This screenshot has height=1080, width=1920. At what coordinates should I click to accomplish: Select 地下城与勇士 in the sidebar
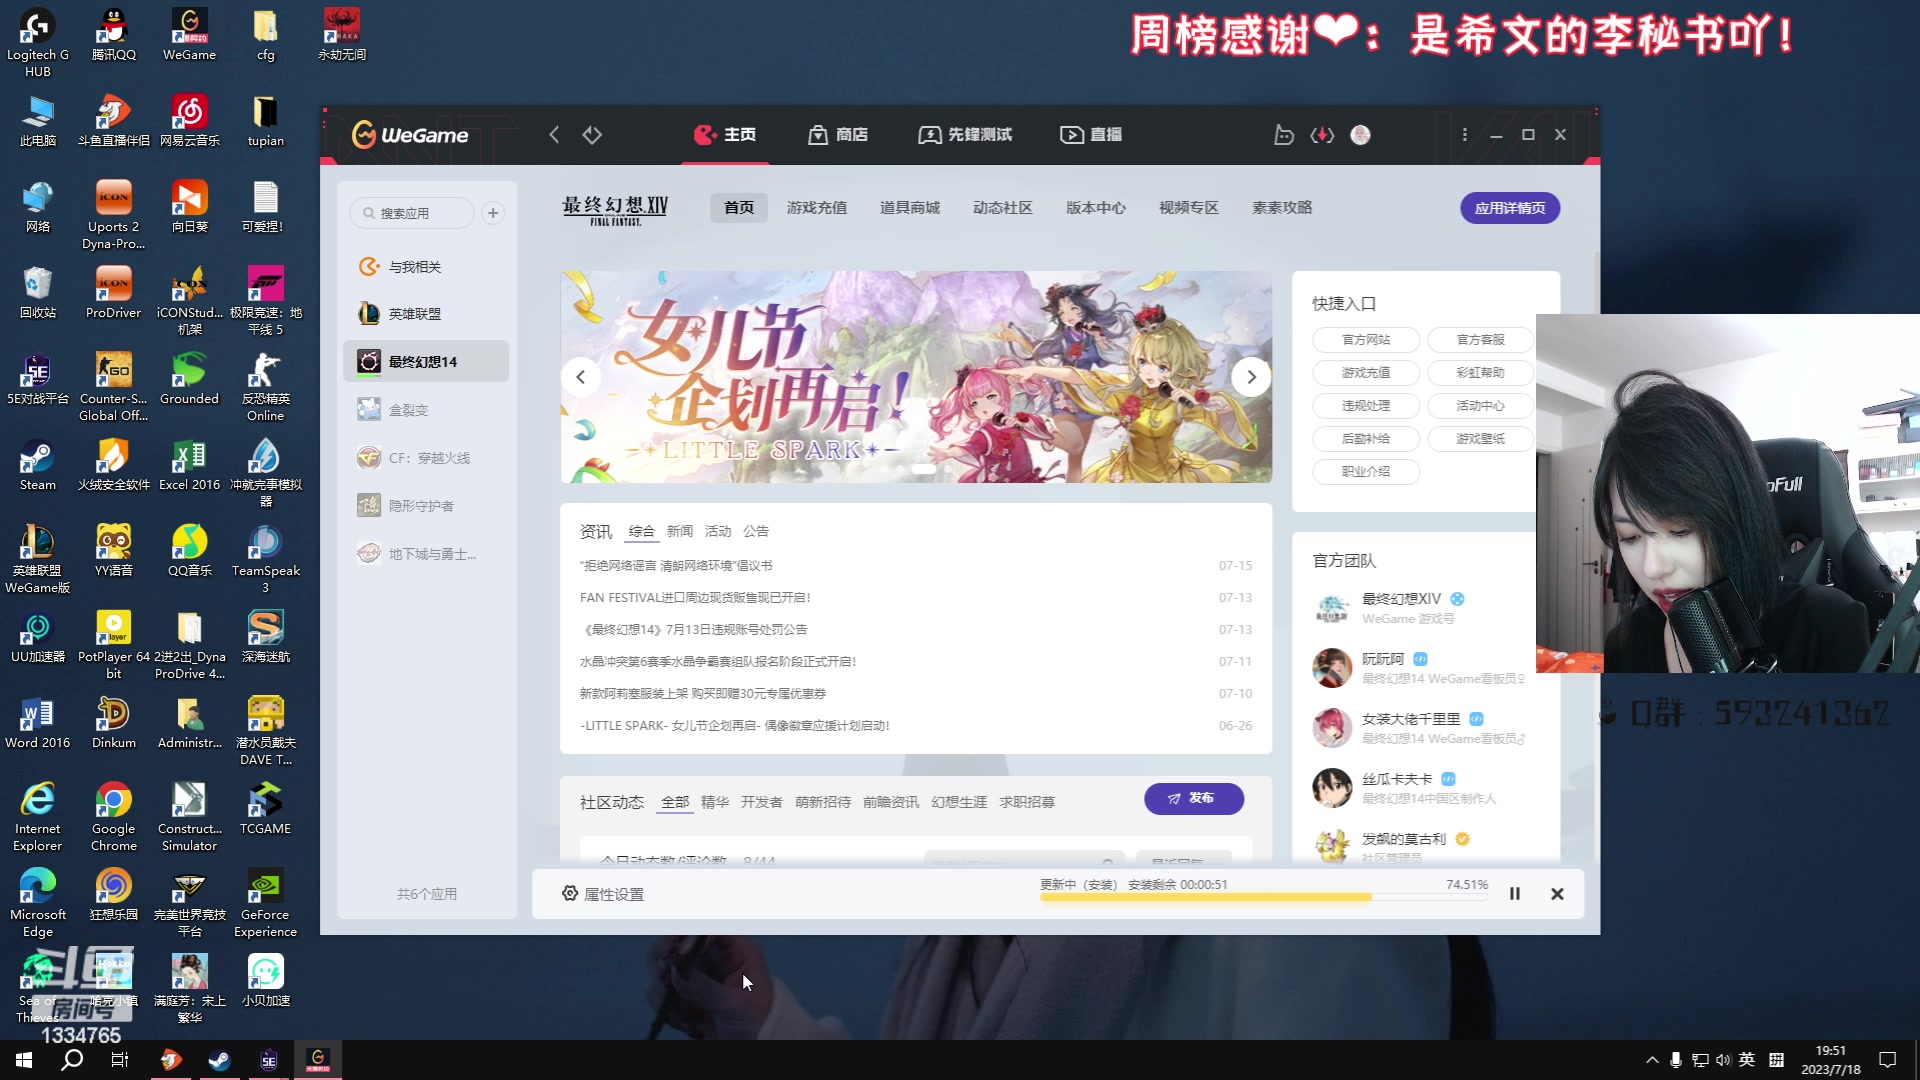426,553
